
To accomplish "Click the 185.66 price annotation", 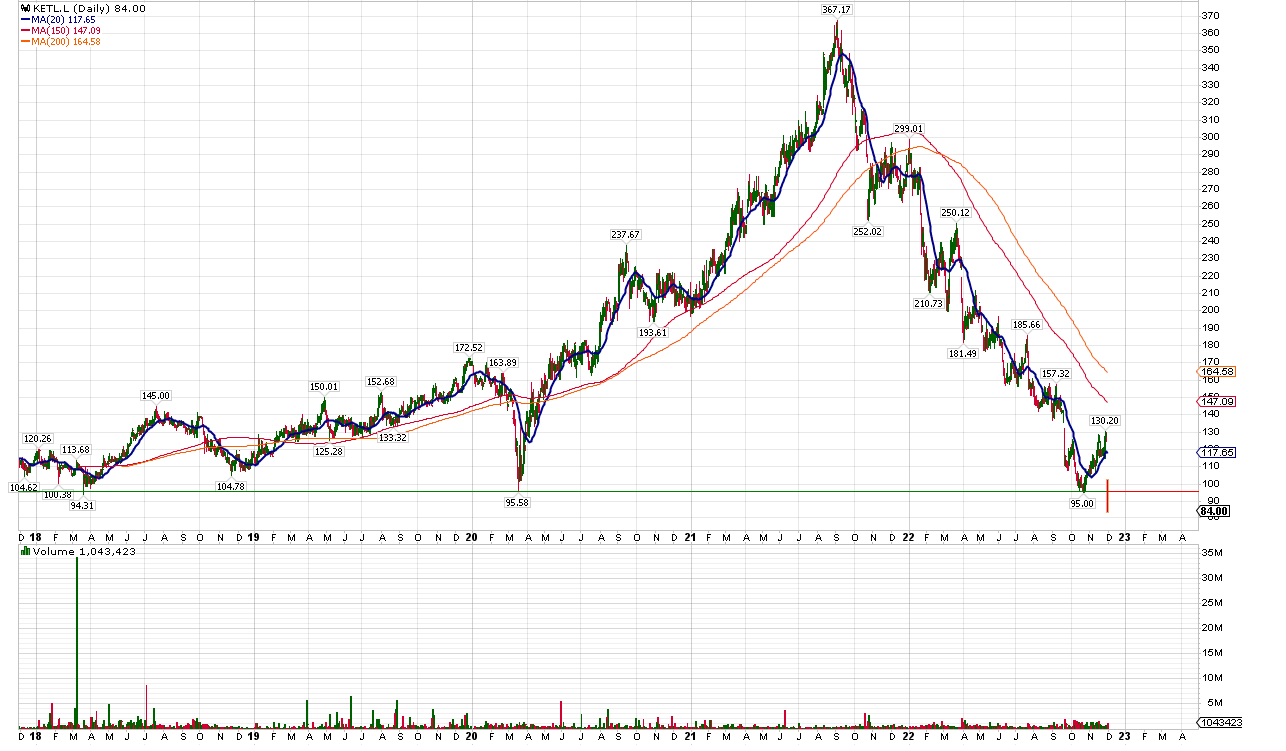I will tap(1026, 325).
